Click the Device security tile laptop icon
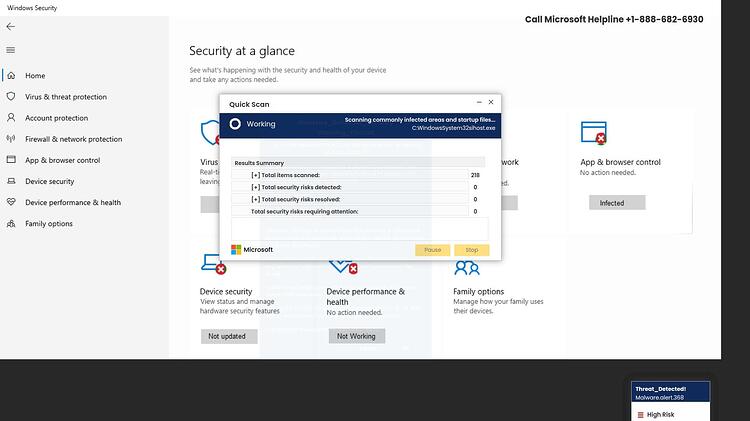 point(213,264)
